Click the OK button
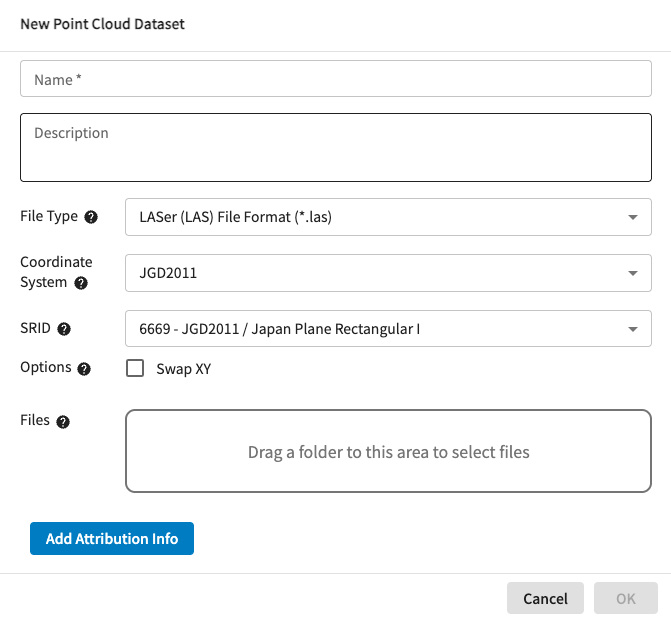The width and height of the screenshot is (671, 622). point(625,598)
